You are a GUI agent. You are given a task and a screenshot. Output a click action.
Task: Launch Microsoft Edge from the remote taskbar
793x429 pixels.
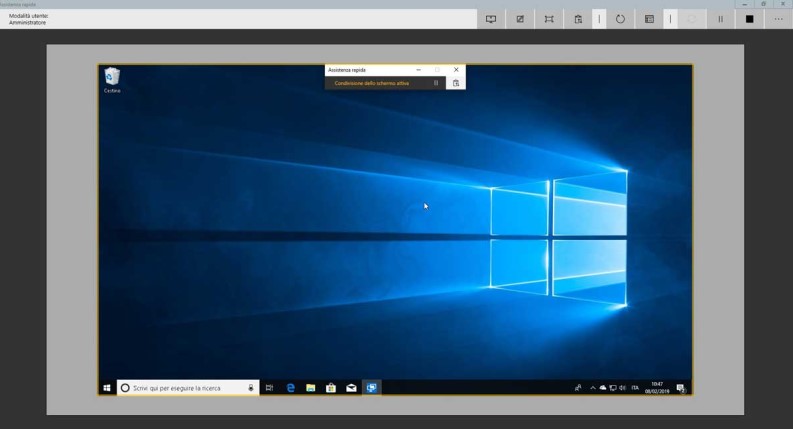(290, 388)
